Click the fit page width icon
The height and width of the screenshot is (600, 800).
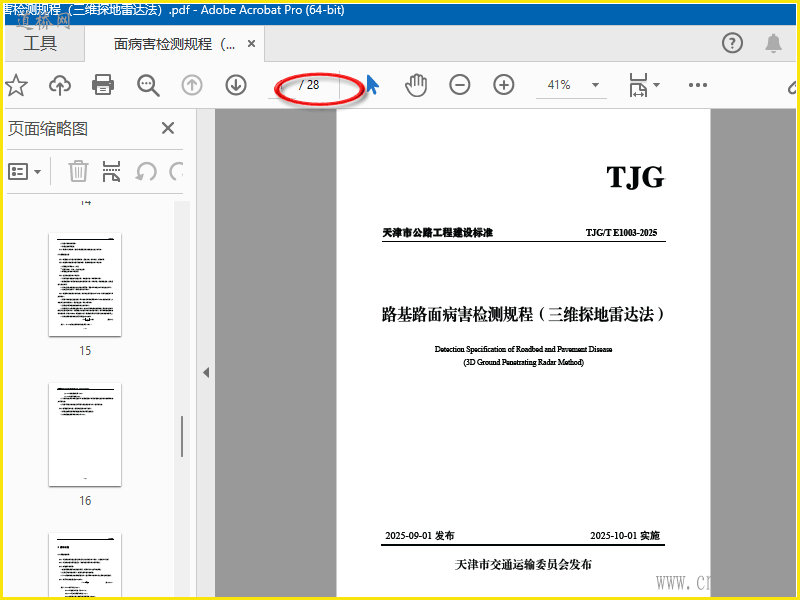(638, 85)
